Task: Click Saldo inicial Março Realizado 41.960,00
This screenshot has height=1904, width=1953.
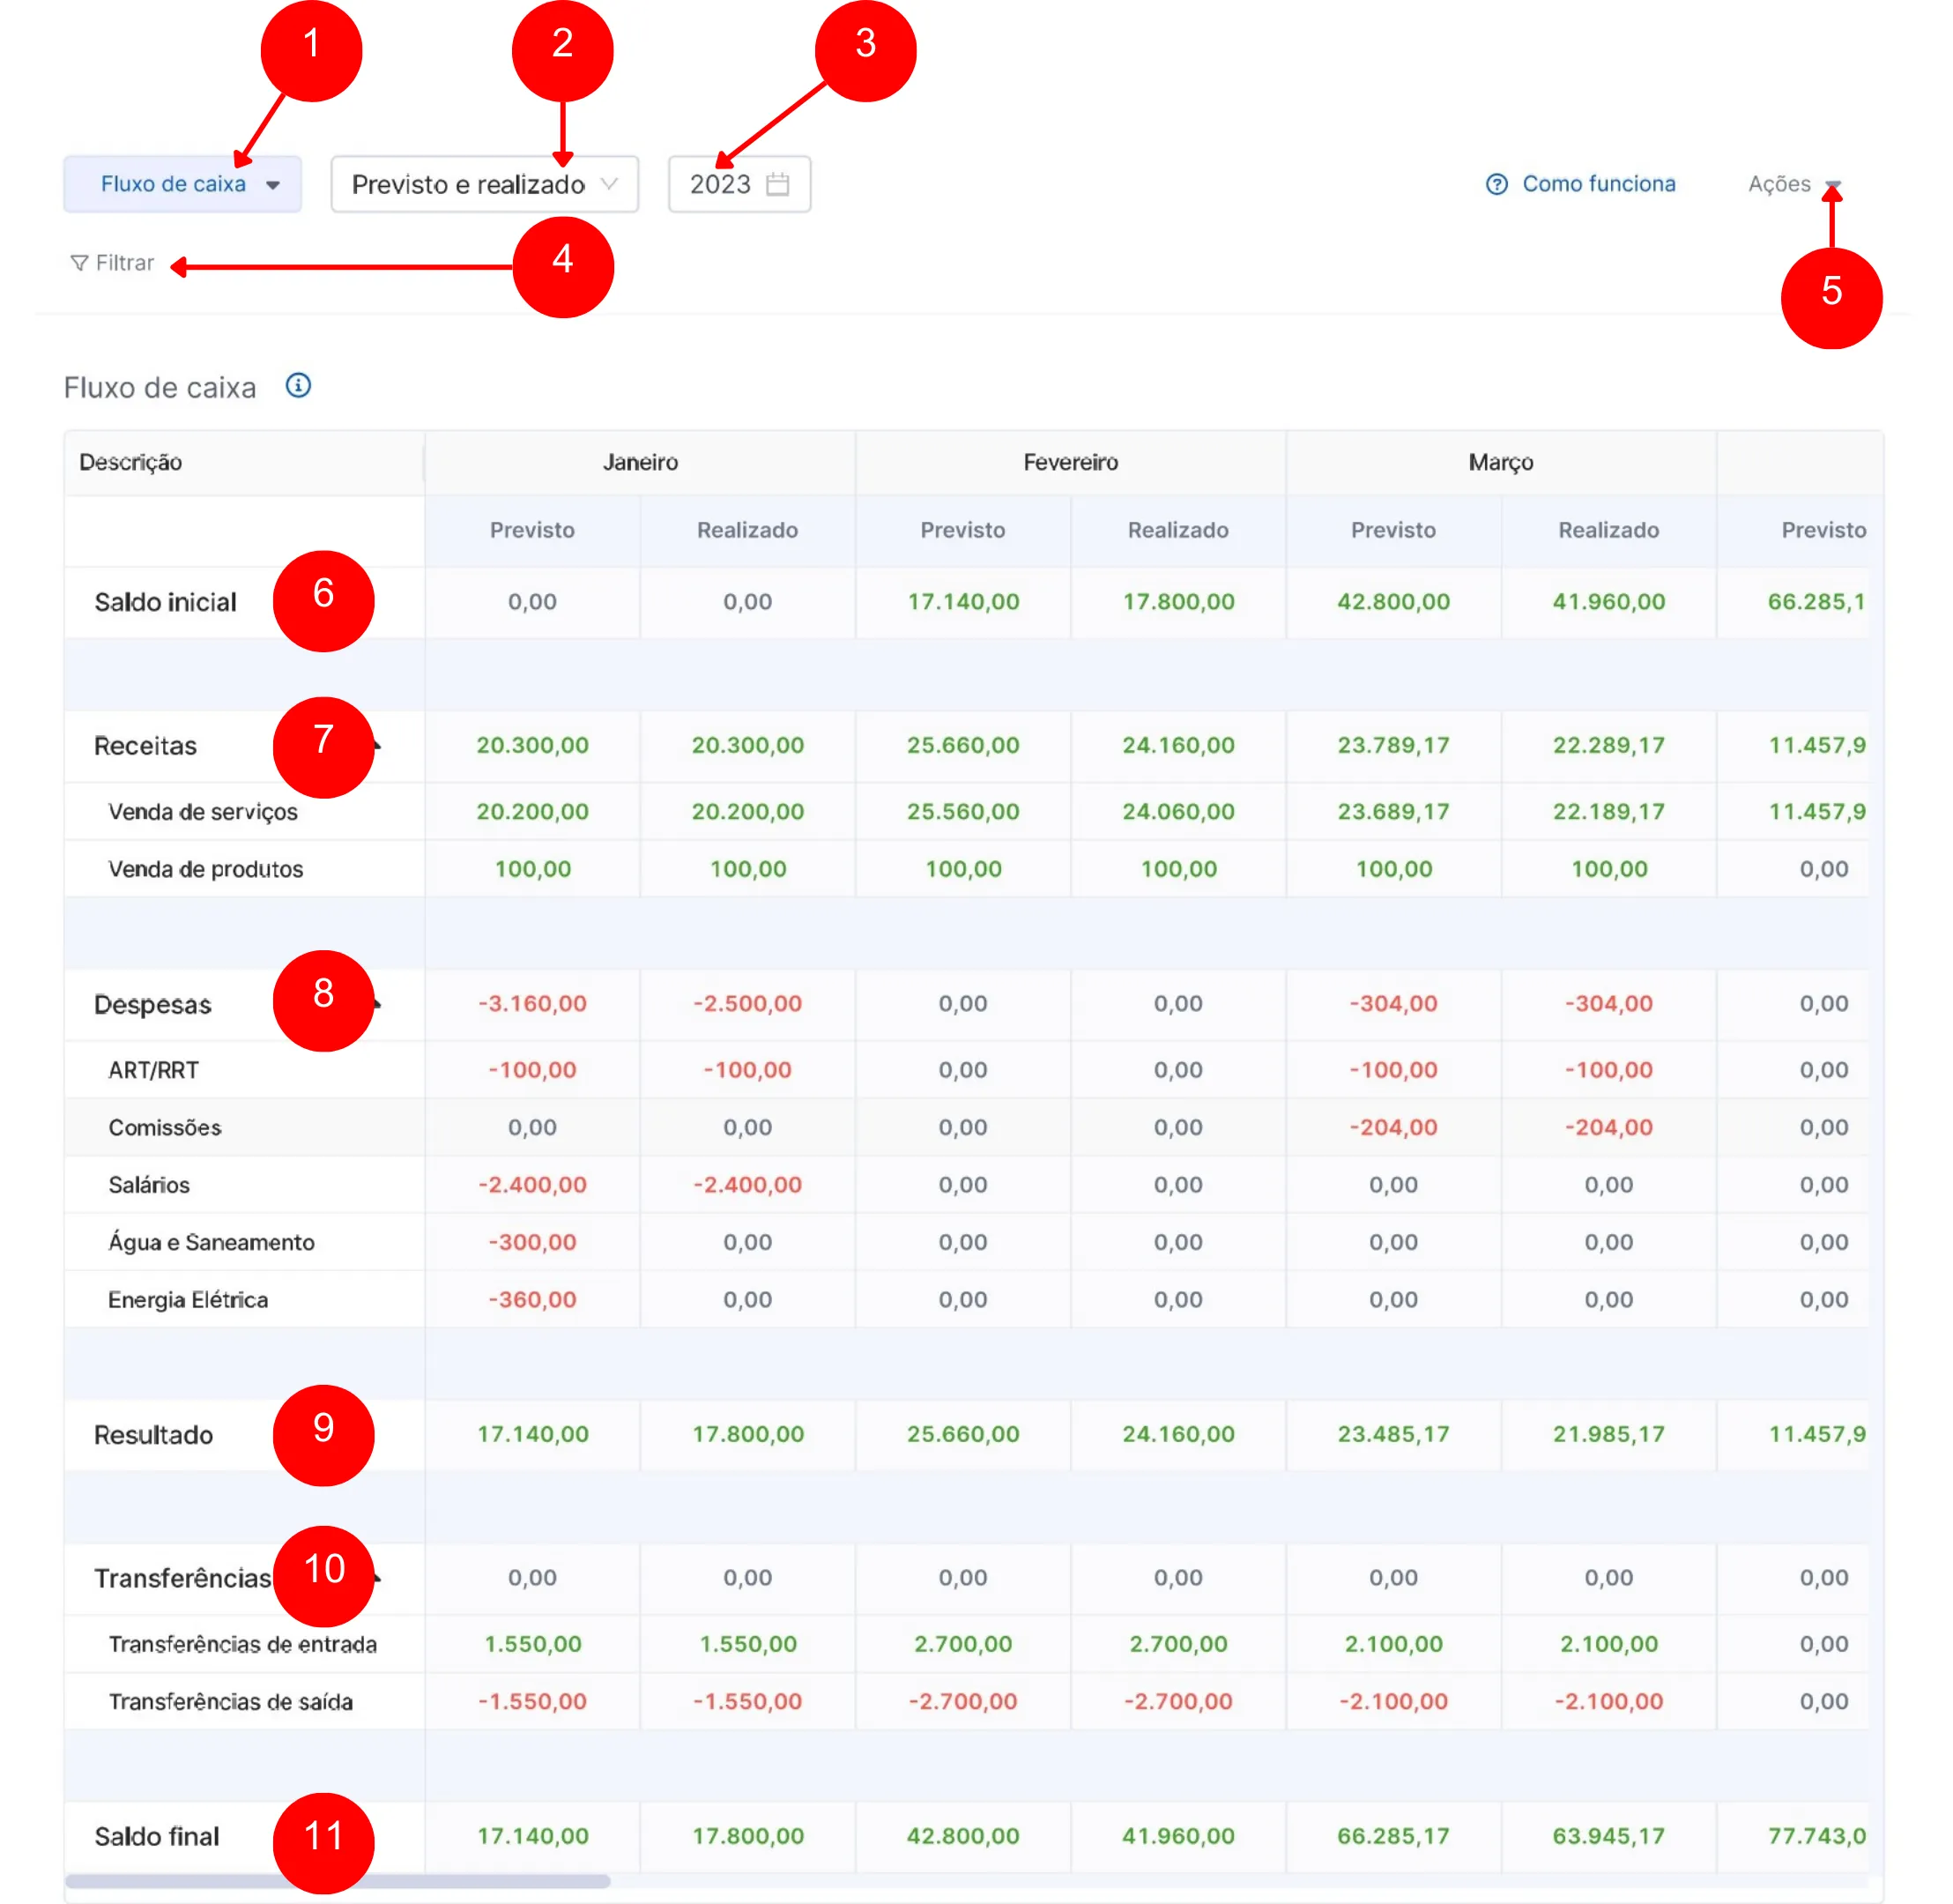Action: point(1608,601)
